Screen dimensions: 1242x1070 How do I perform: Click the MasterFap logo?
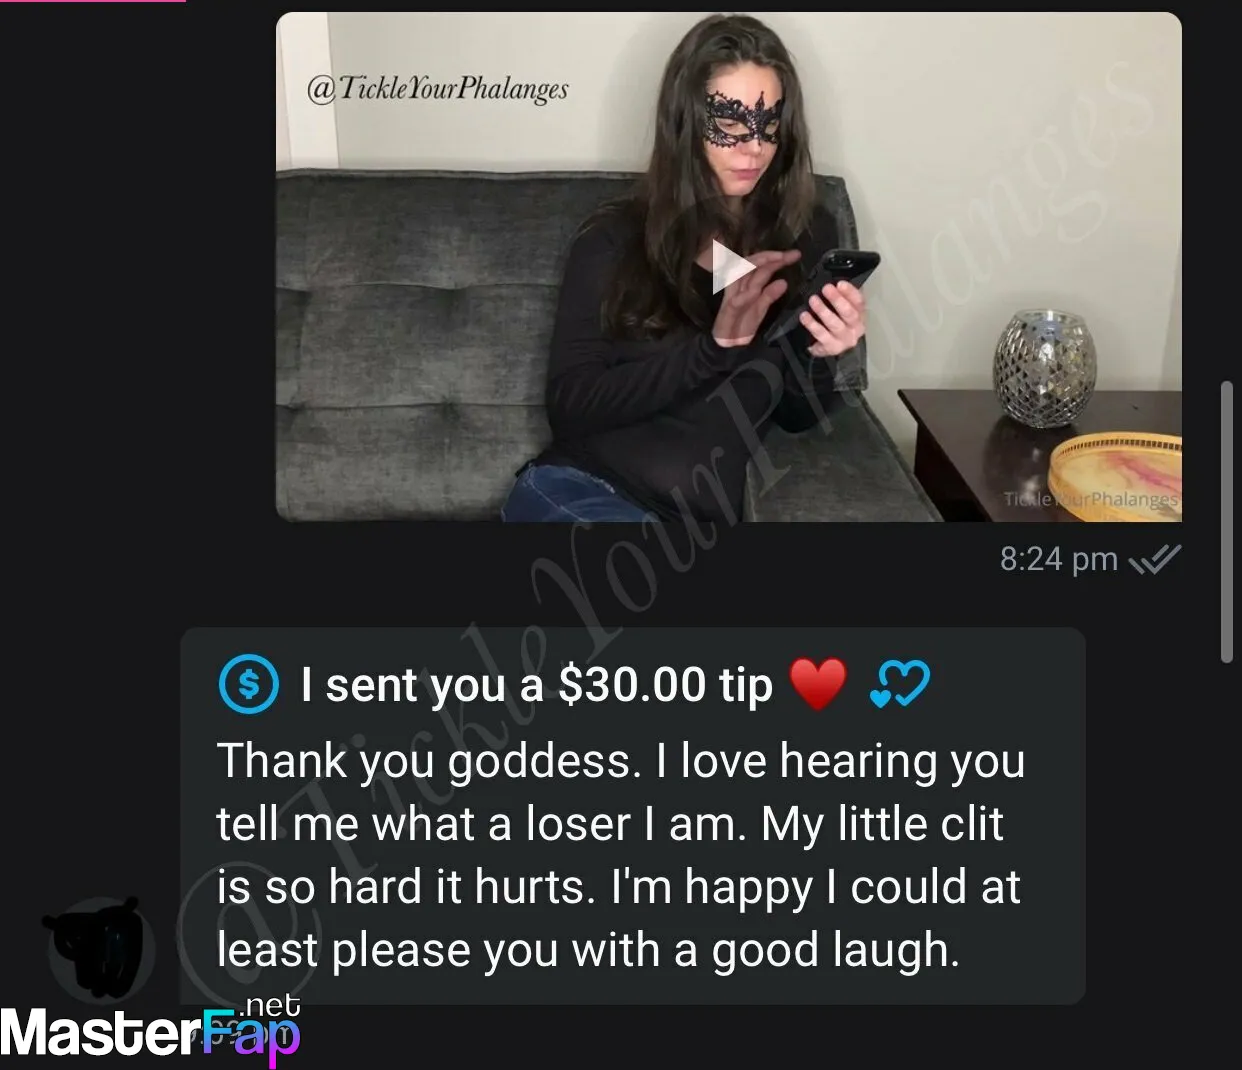pyautogui.click(x=150, y=1033)
